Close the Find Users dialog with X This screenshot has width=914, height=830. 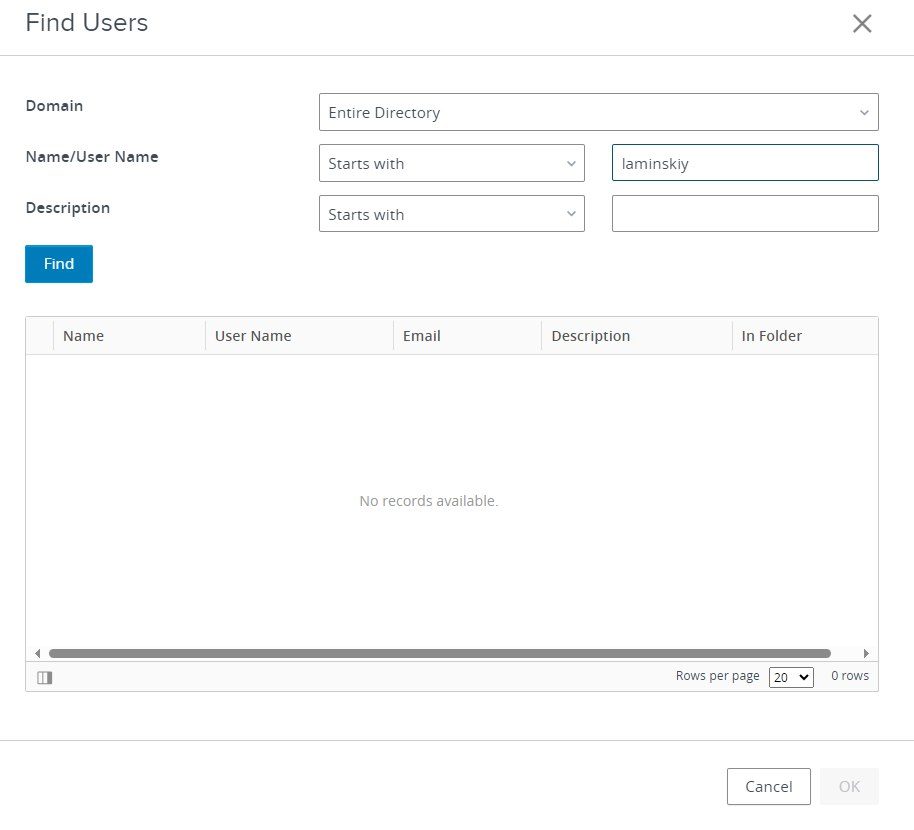coord(862,24)
